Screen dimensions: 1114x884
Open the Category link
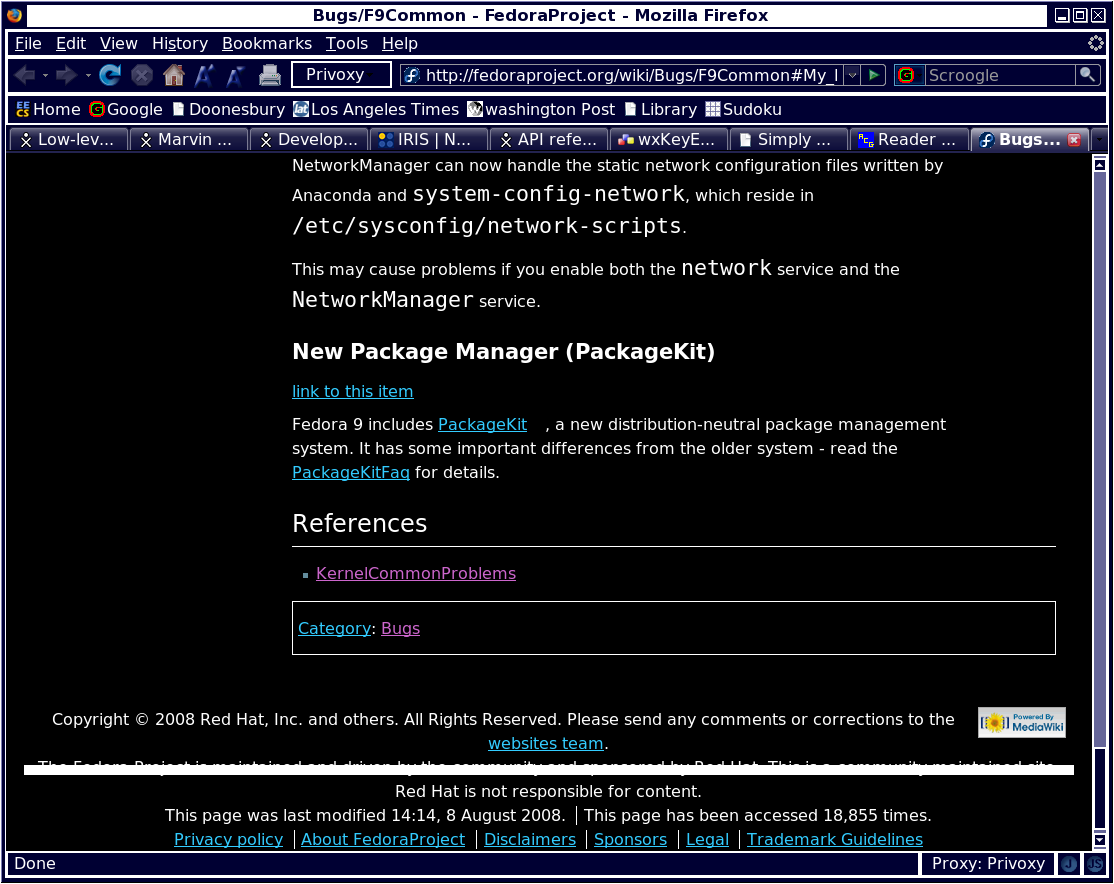[334, 628]
